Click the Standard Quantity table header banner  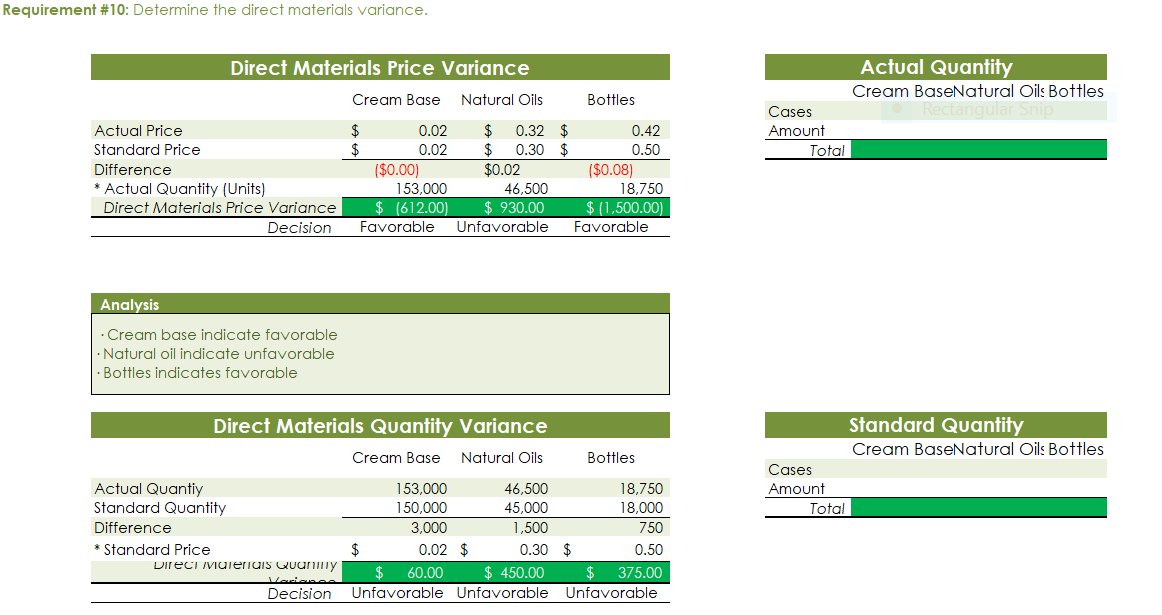pos(935,425)
